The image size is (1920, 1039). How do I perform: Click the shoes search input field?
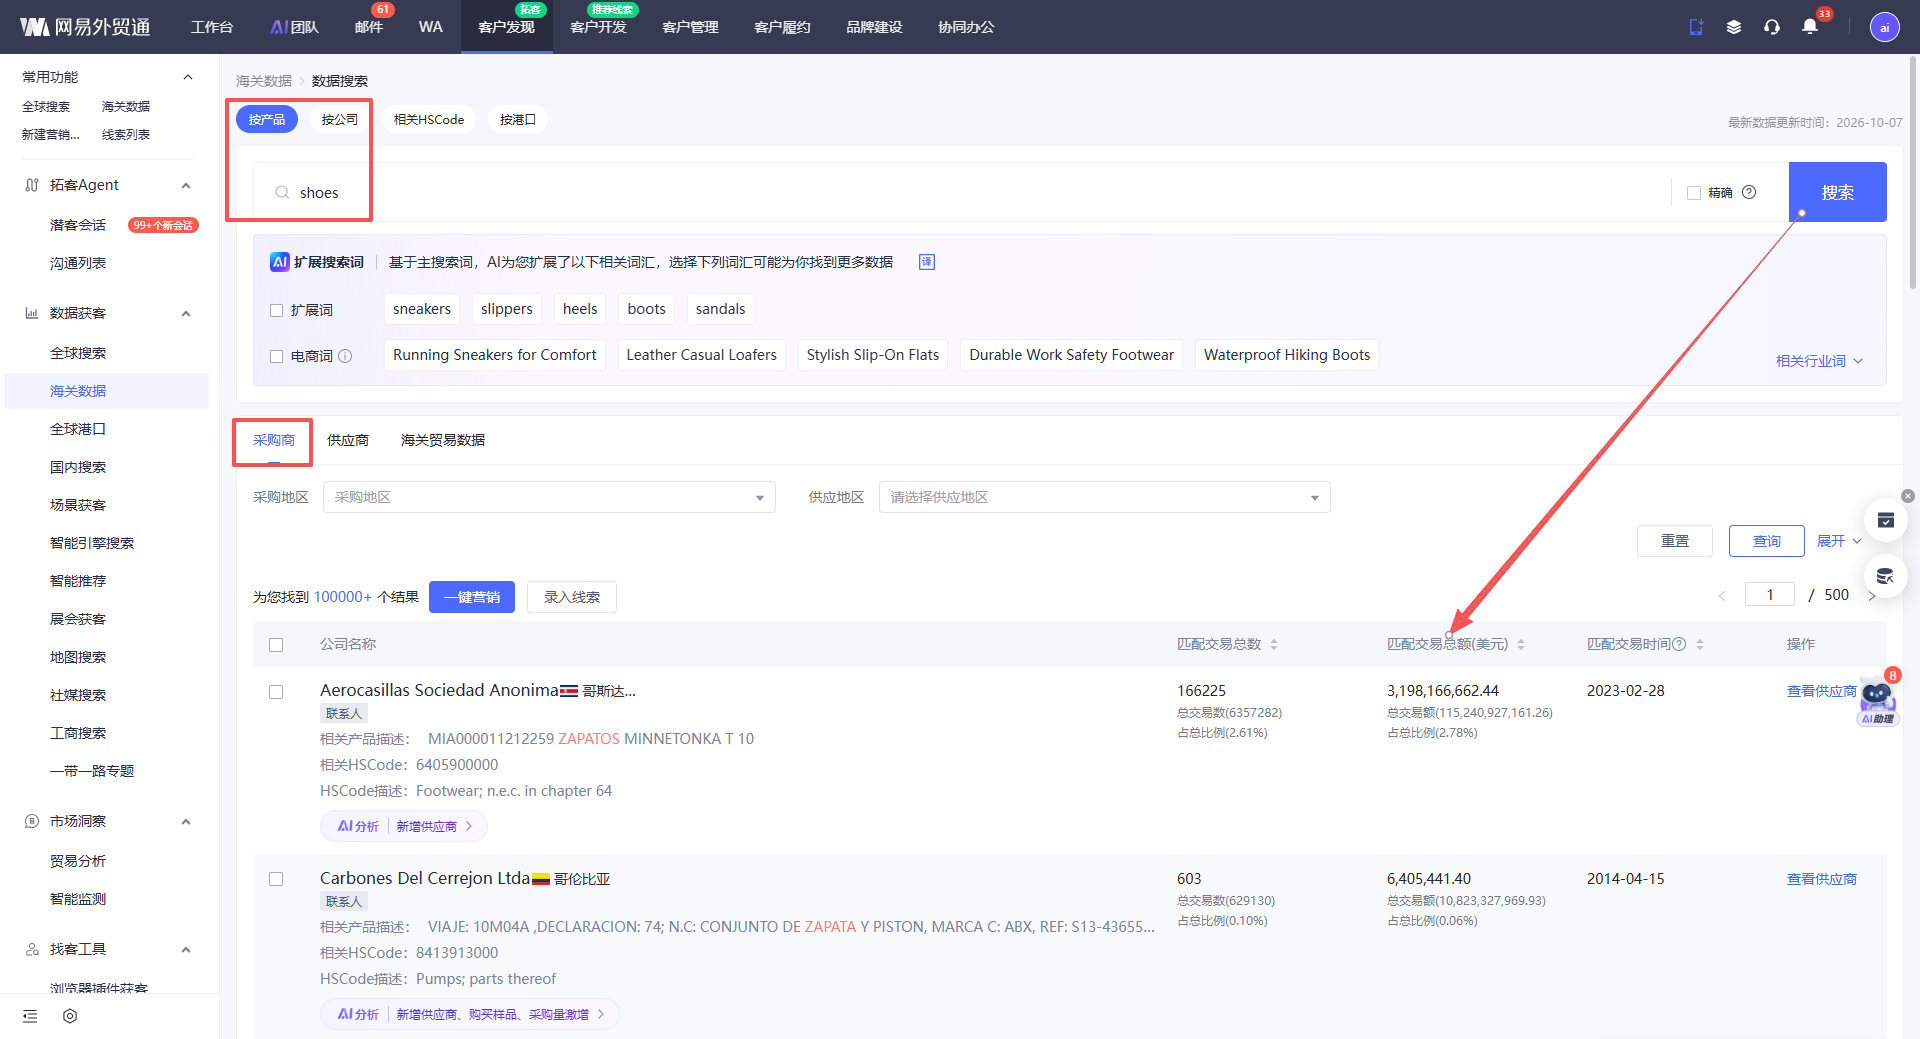click(960, 192)
